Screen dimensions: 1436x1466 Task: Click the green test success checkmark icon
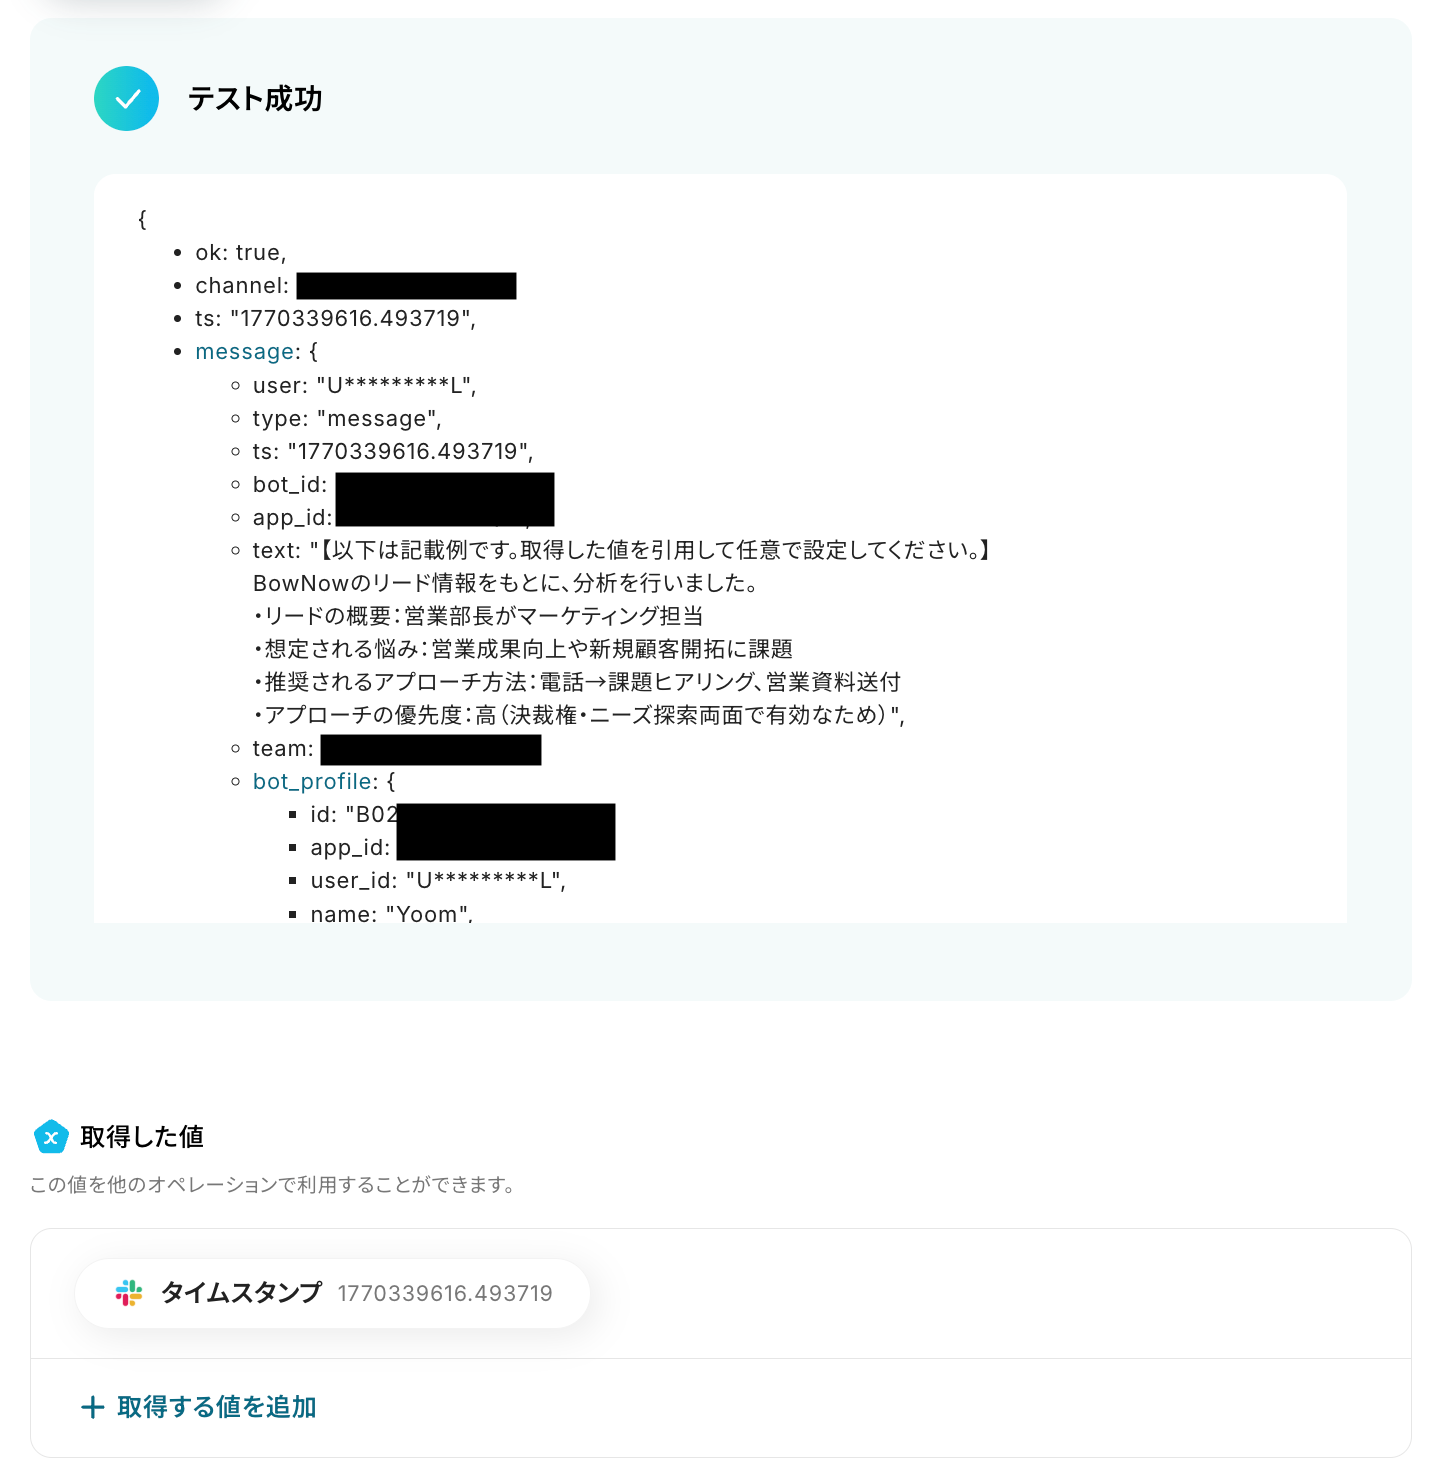pos(126,99)
